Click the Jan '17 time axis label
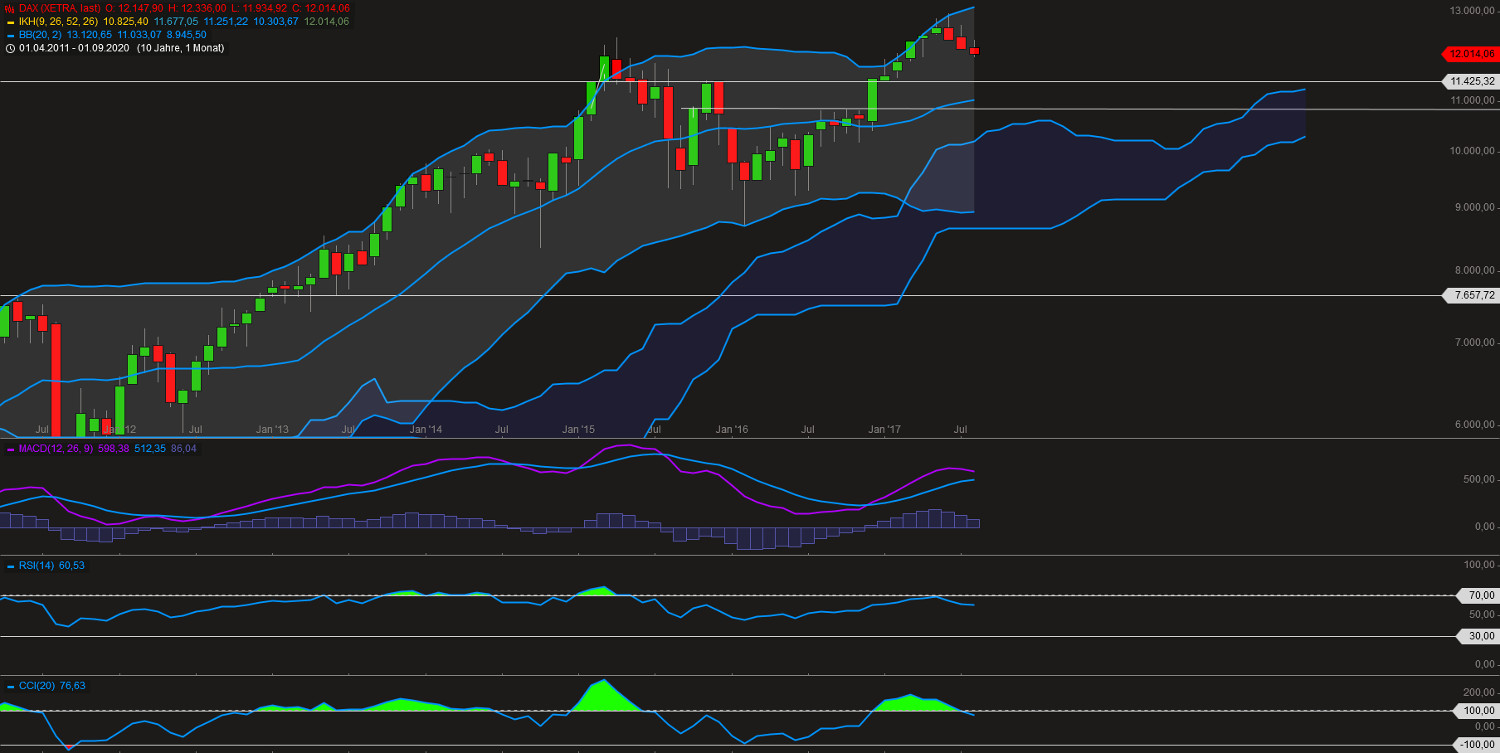The width and height of the screenshot is (1500, 753). pos(884,429)
